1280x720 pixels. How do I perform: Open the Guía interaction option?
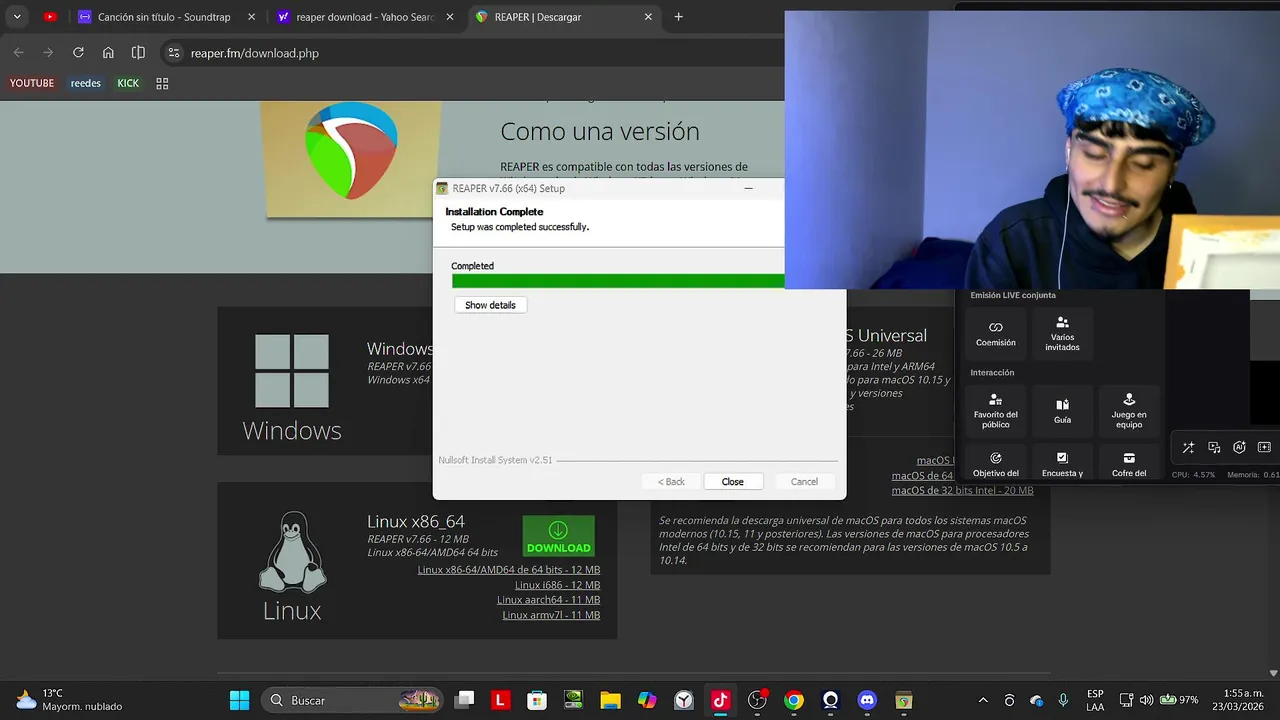1062,411
